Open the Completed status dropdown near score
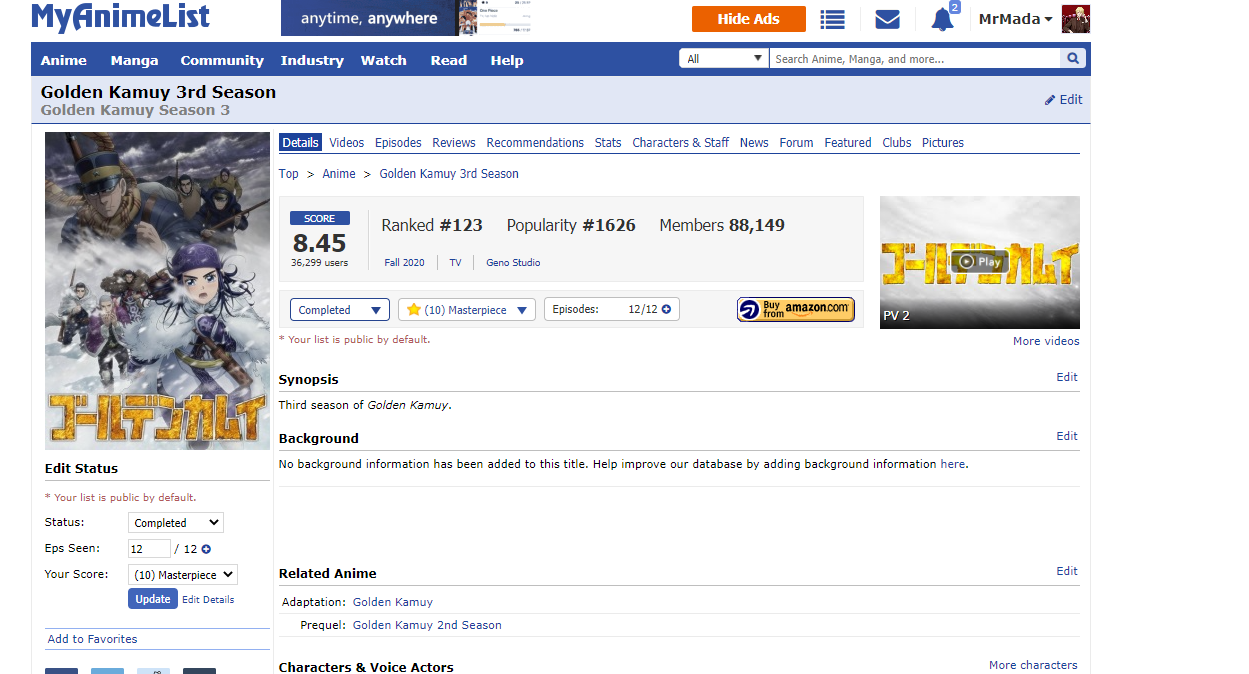Viewport: 1249px width, 674px height. coord(340,310)
